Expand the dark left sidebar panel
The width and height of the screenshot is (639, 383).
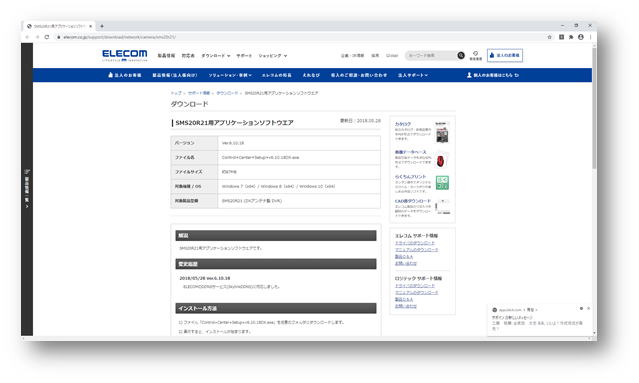pos(27,189)
